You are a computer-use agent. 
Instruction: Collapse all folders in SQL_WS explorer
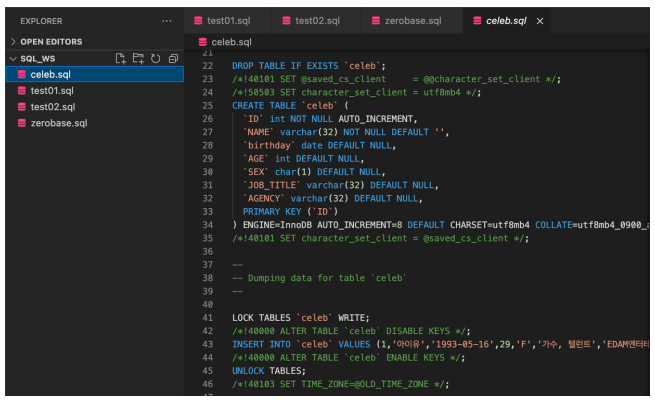(x=173, y=58)
